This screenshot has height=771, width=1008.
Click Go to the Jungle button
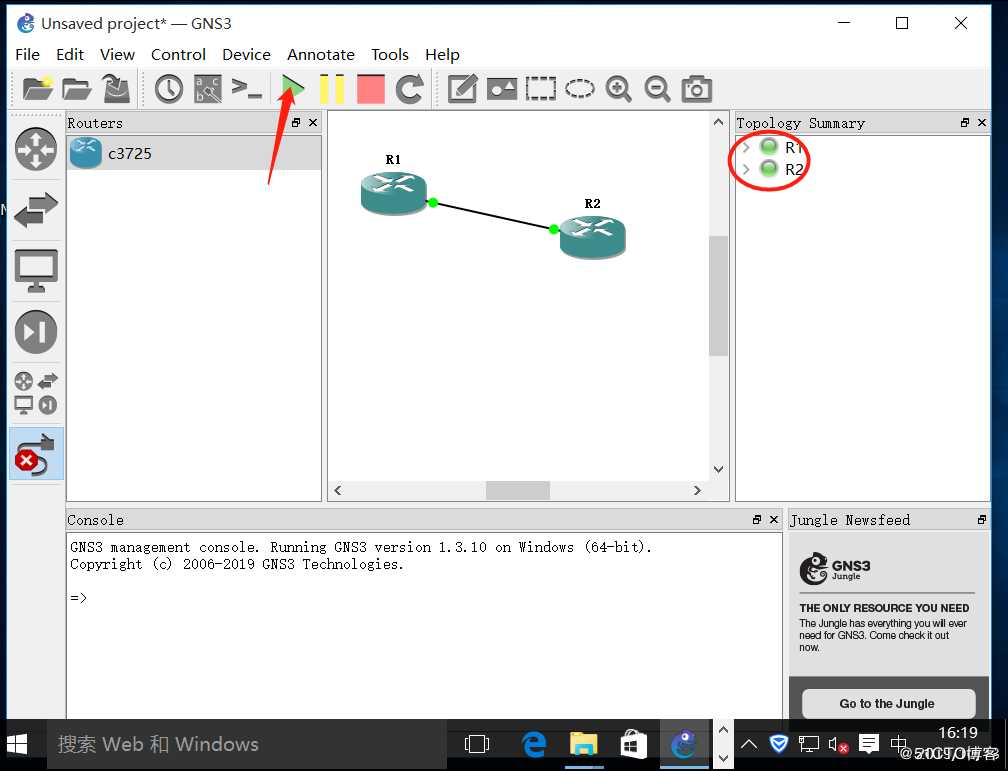pos(888,703)
